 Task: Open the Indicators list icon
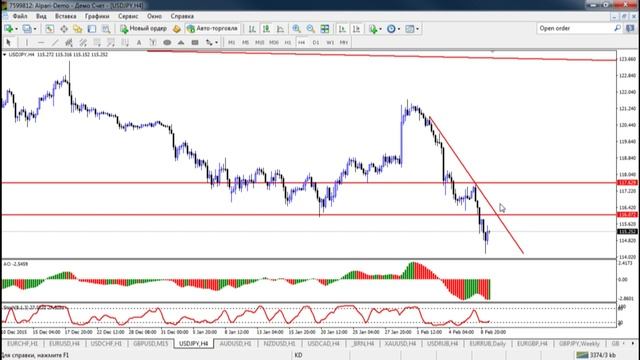(373, 29)
